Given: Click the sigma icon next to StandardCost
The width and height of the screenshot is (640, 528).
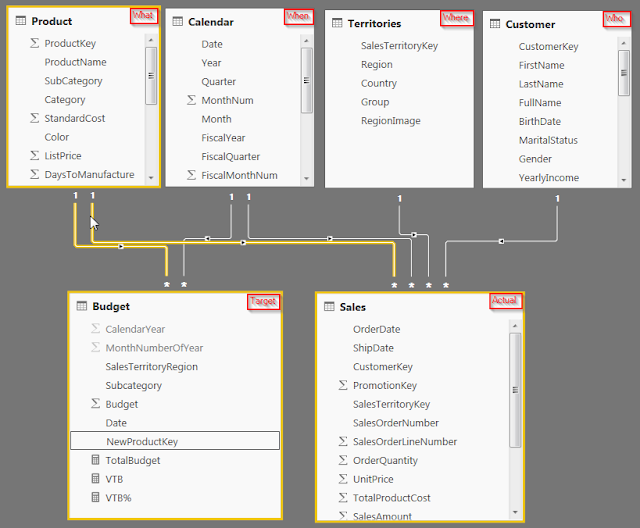Looking at the screenshot, I should (x=35, y=118).
